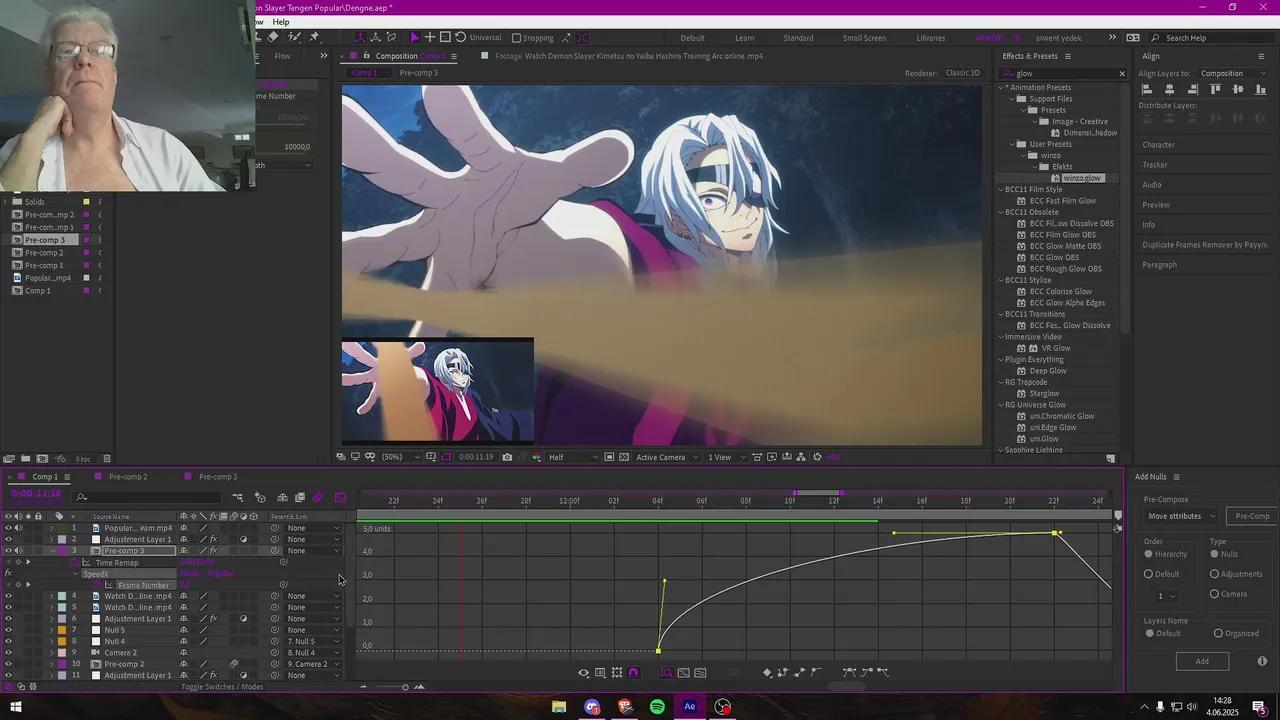
Task: Select the Adjustments type radio button
Action: tap(1214, 574)
